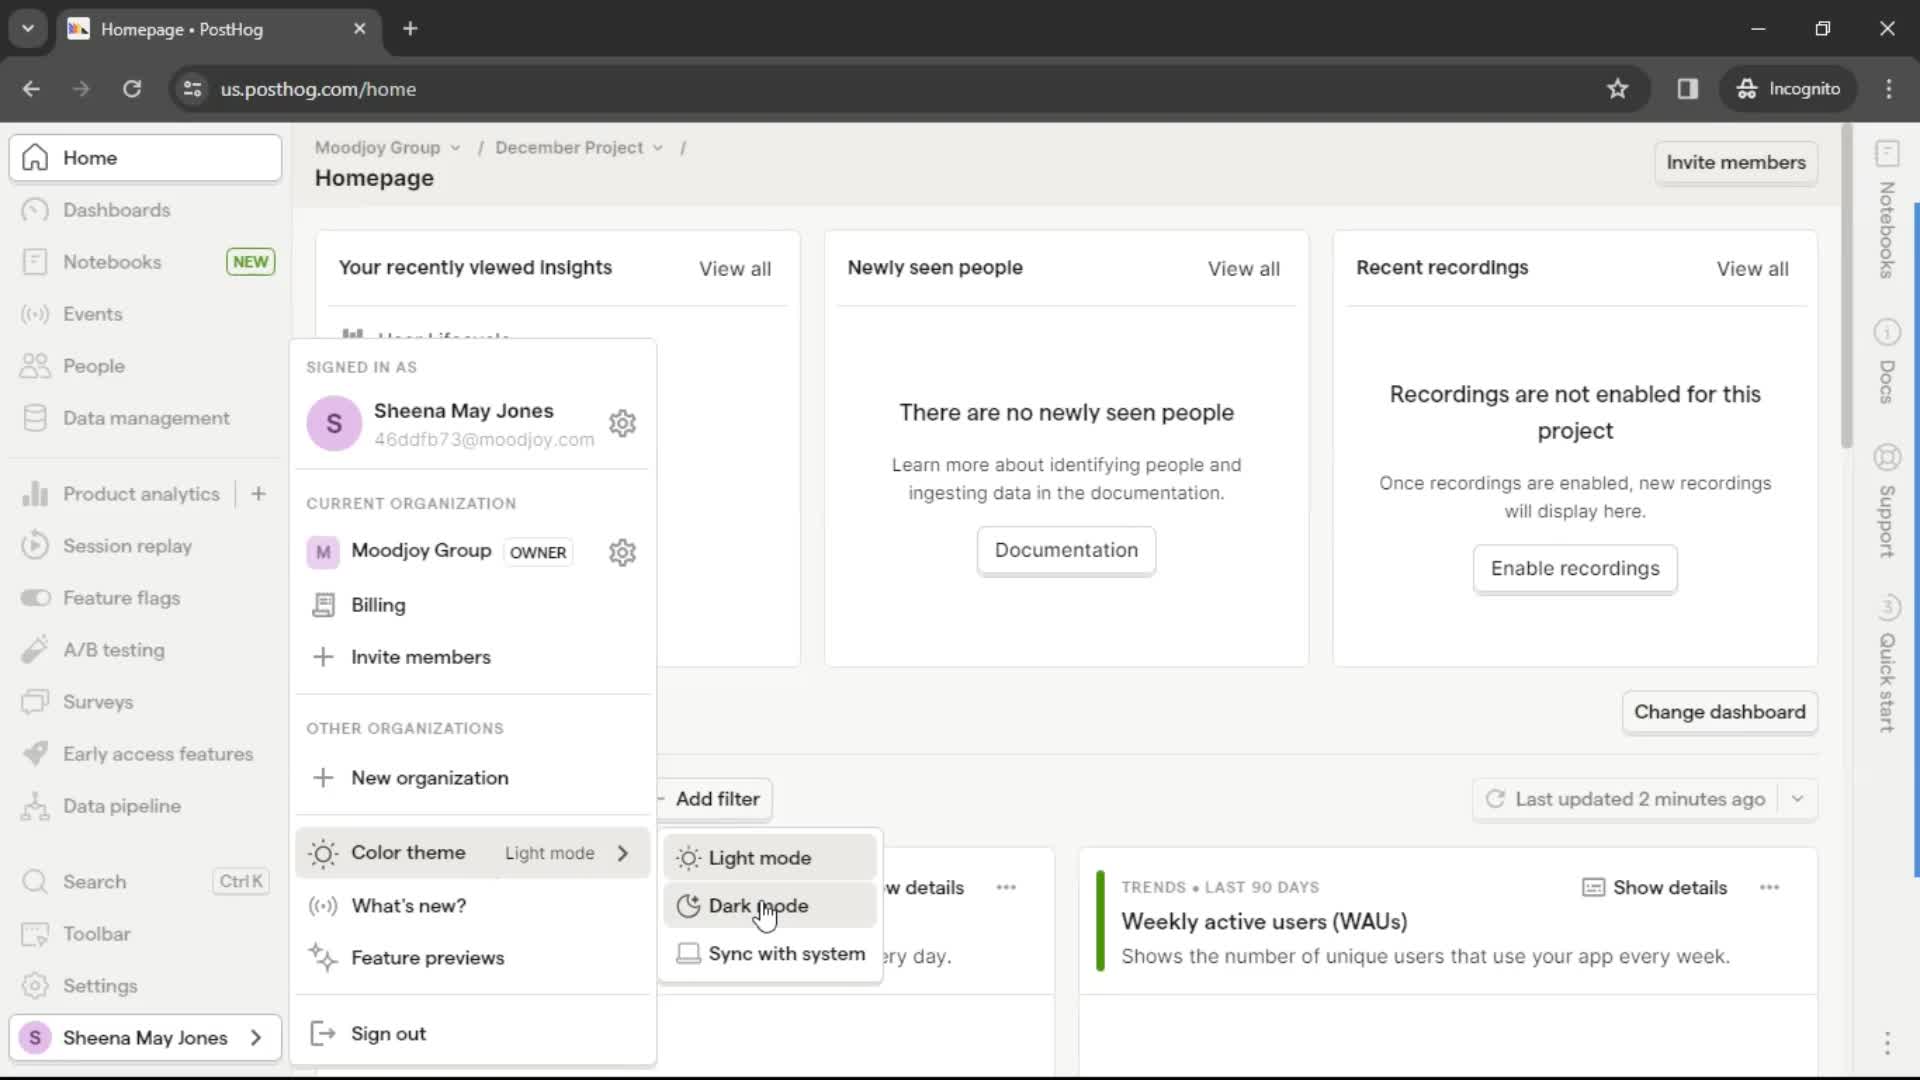Click Add filter button

pos(714,799)
